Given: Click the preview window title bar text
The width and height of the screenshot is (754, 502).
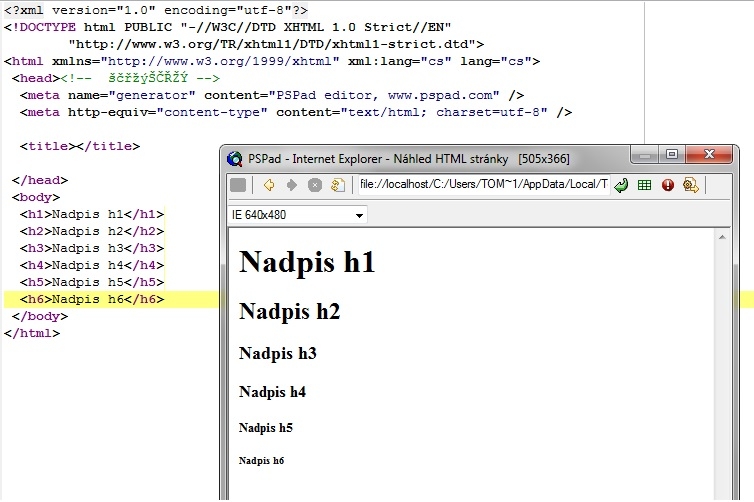Looking at the screenshot, I should click(x=408, y=159).
